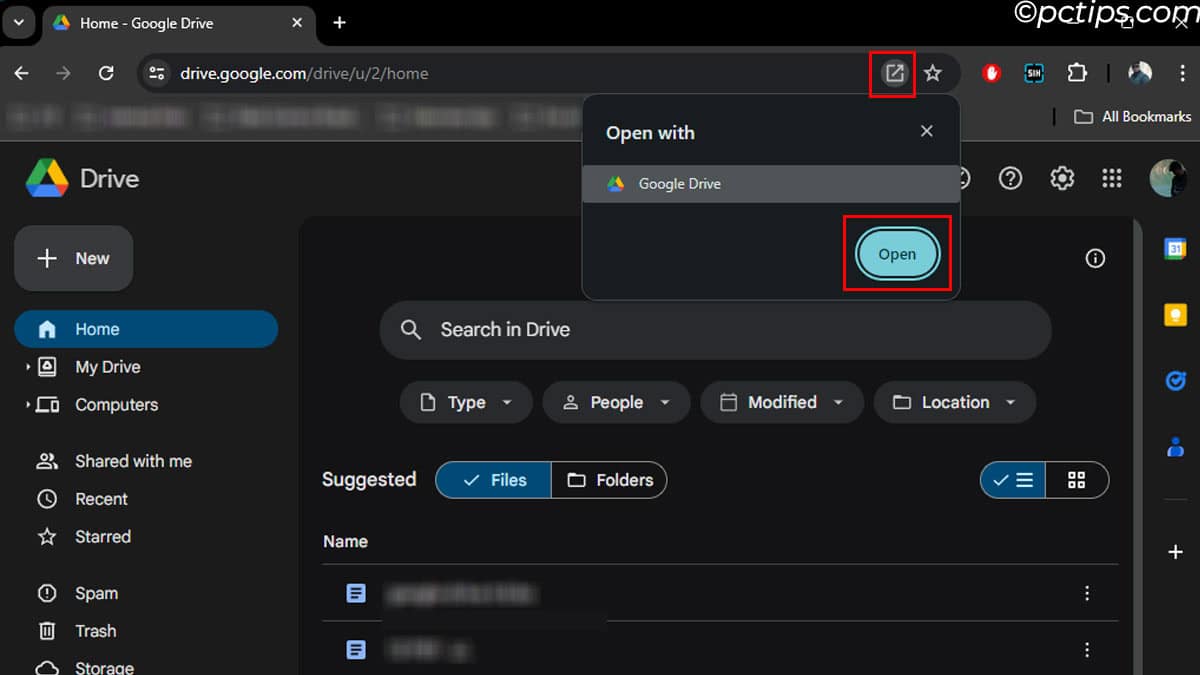This screenshot has width=1200, height=675.
Task: Click the Open in app icon in address bar
Action: 894,73
